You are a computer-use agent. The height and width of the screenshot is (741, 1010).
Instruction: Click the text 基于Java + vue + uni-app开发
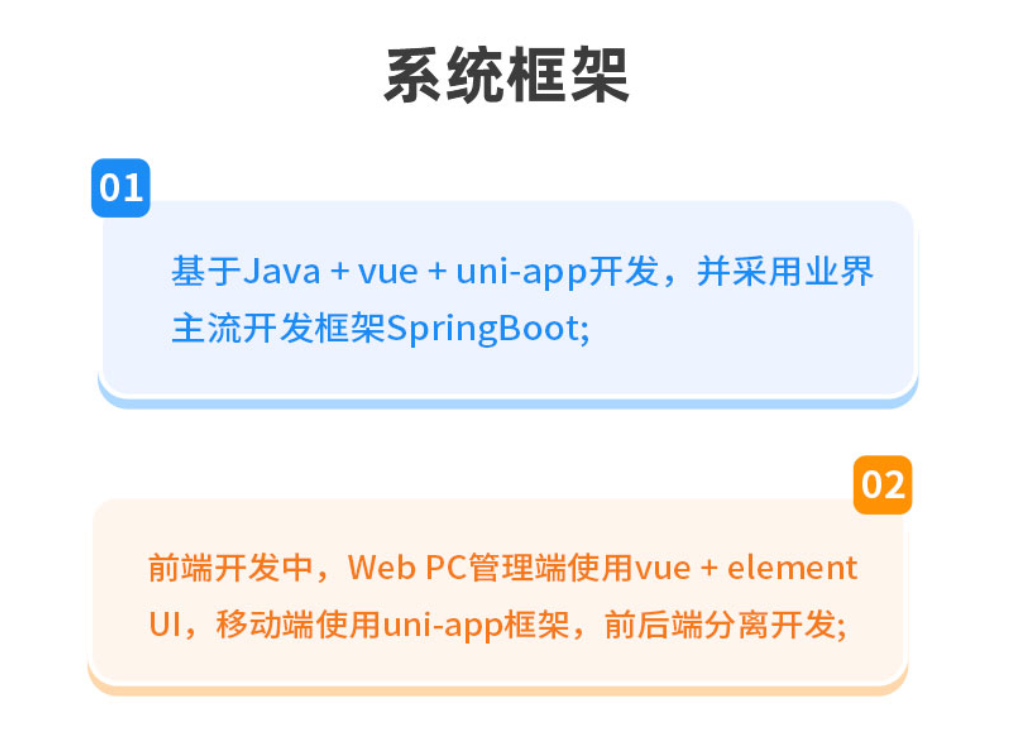[415, 271]
